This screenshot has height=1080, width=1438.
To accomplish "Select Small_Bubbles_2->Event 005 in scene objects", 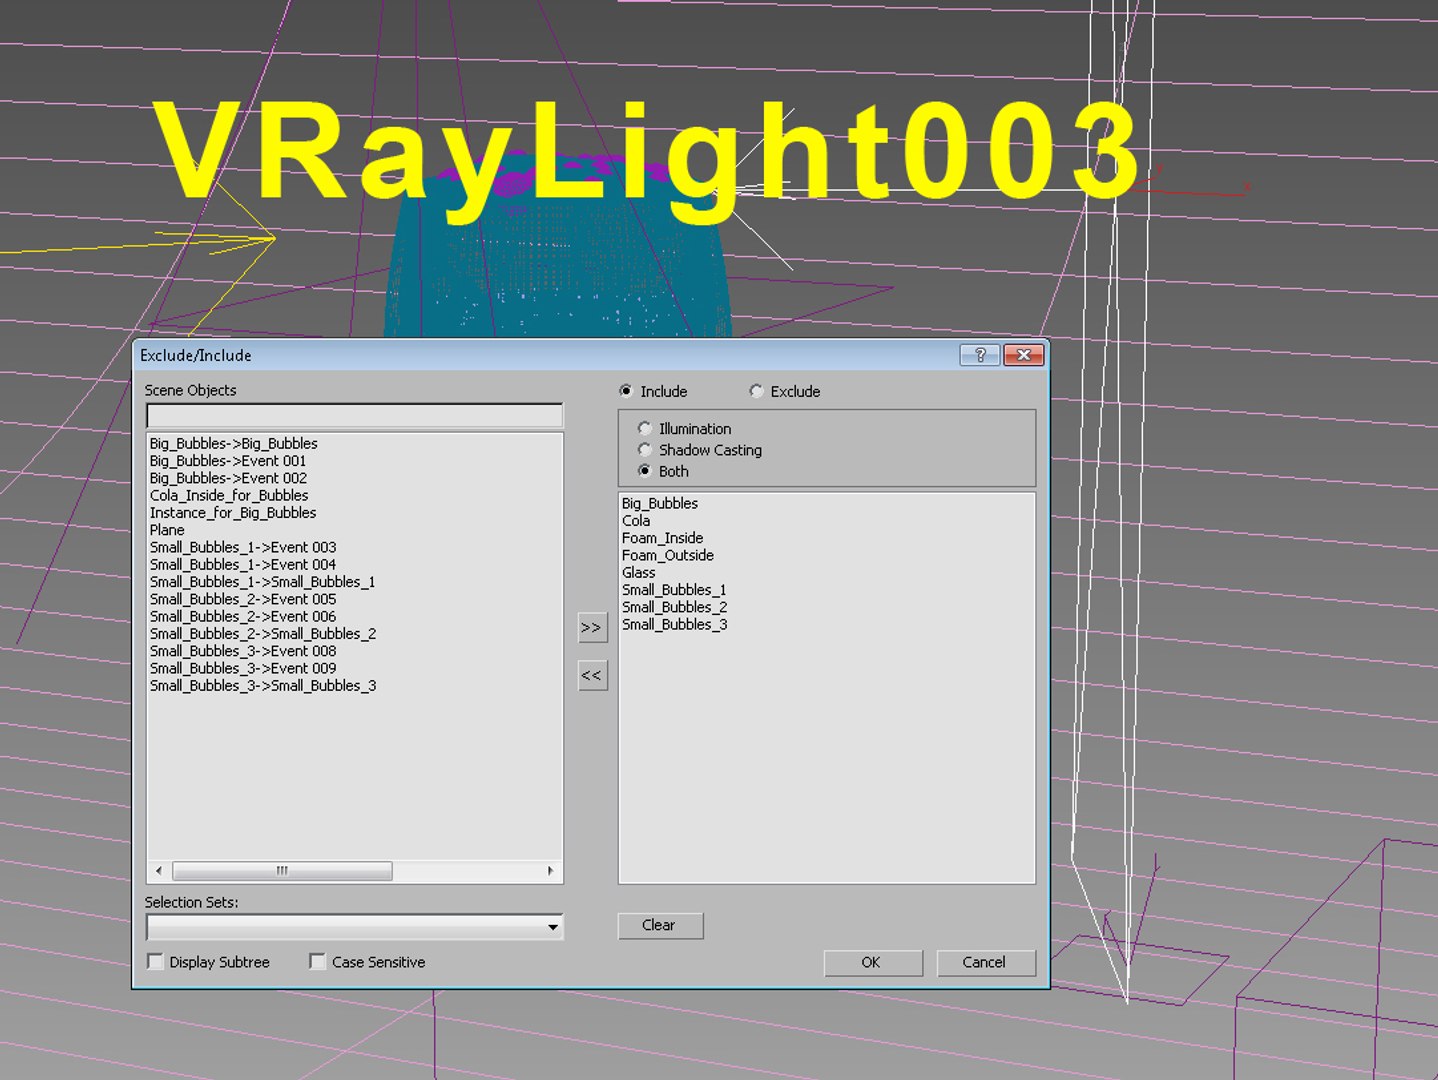I will (243, 599).
